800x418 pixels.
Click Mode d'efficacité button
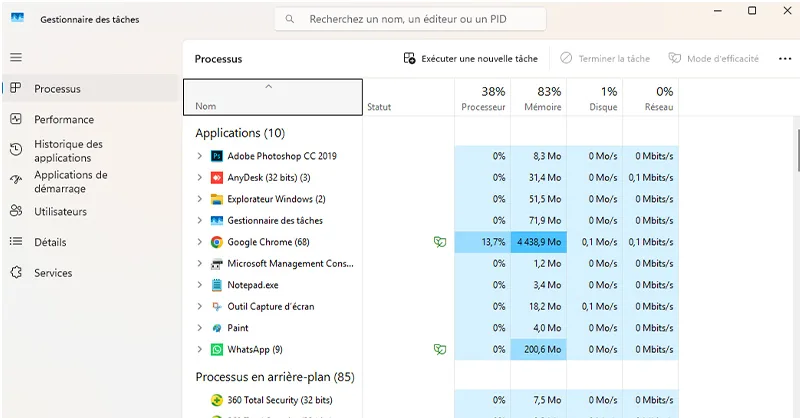tap(714, 59)
